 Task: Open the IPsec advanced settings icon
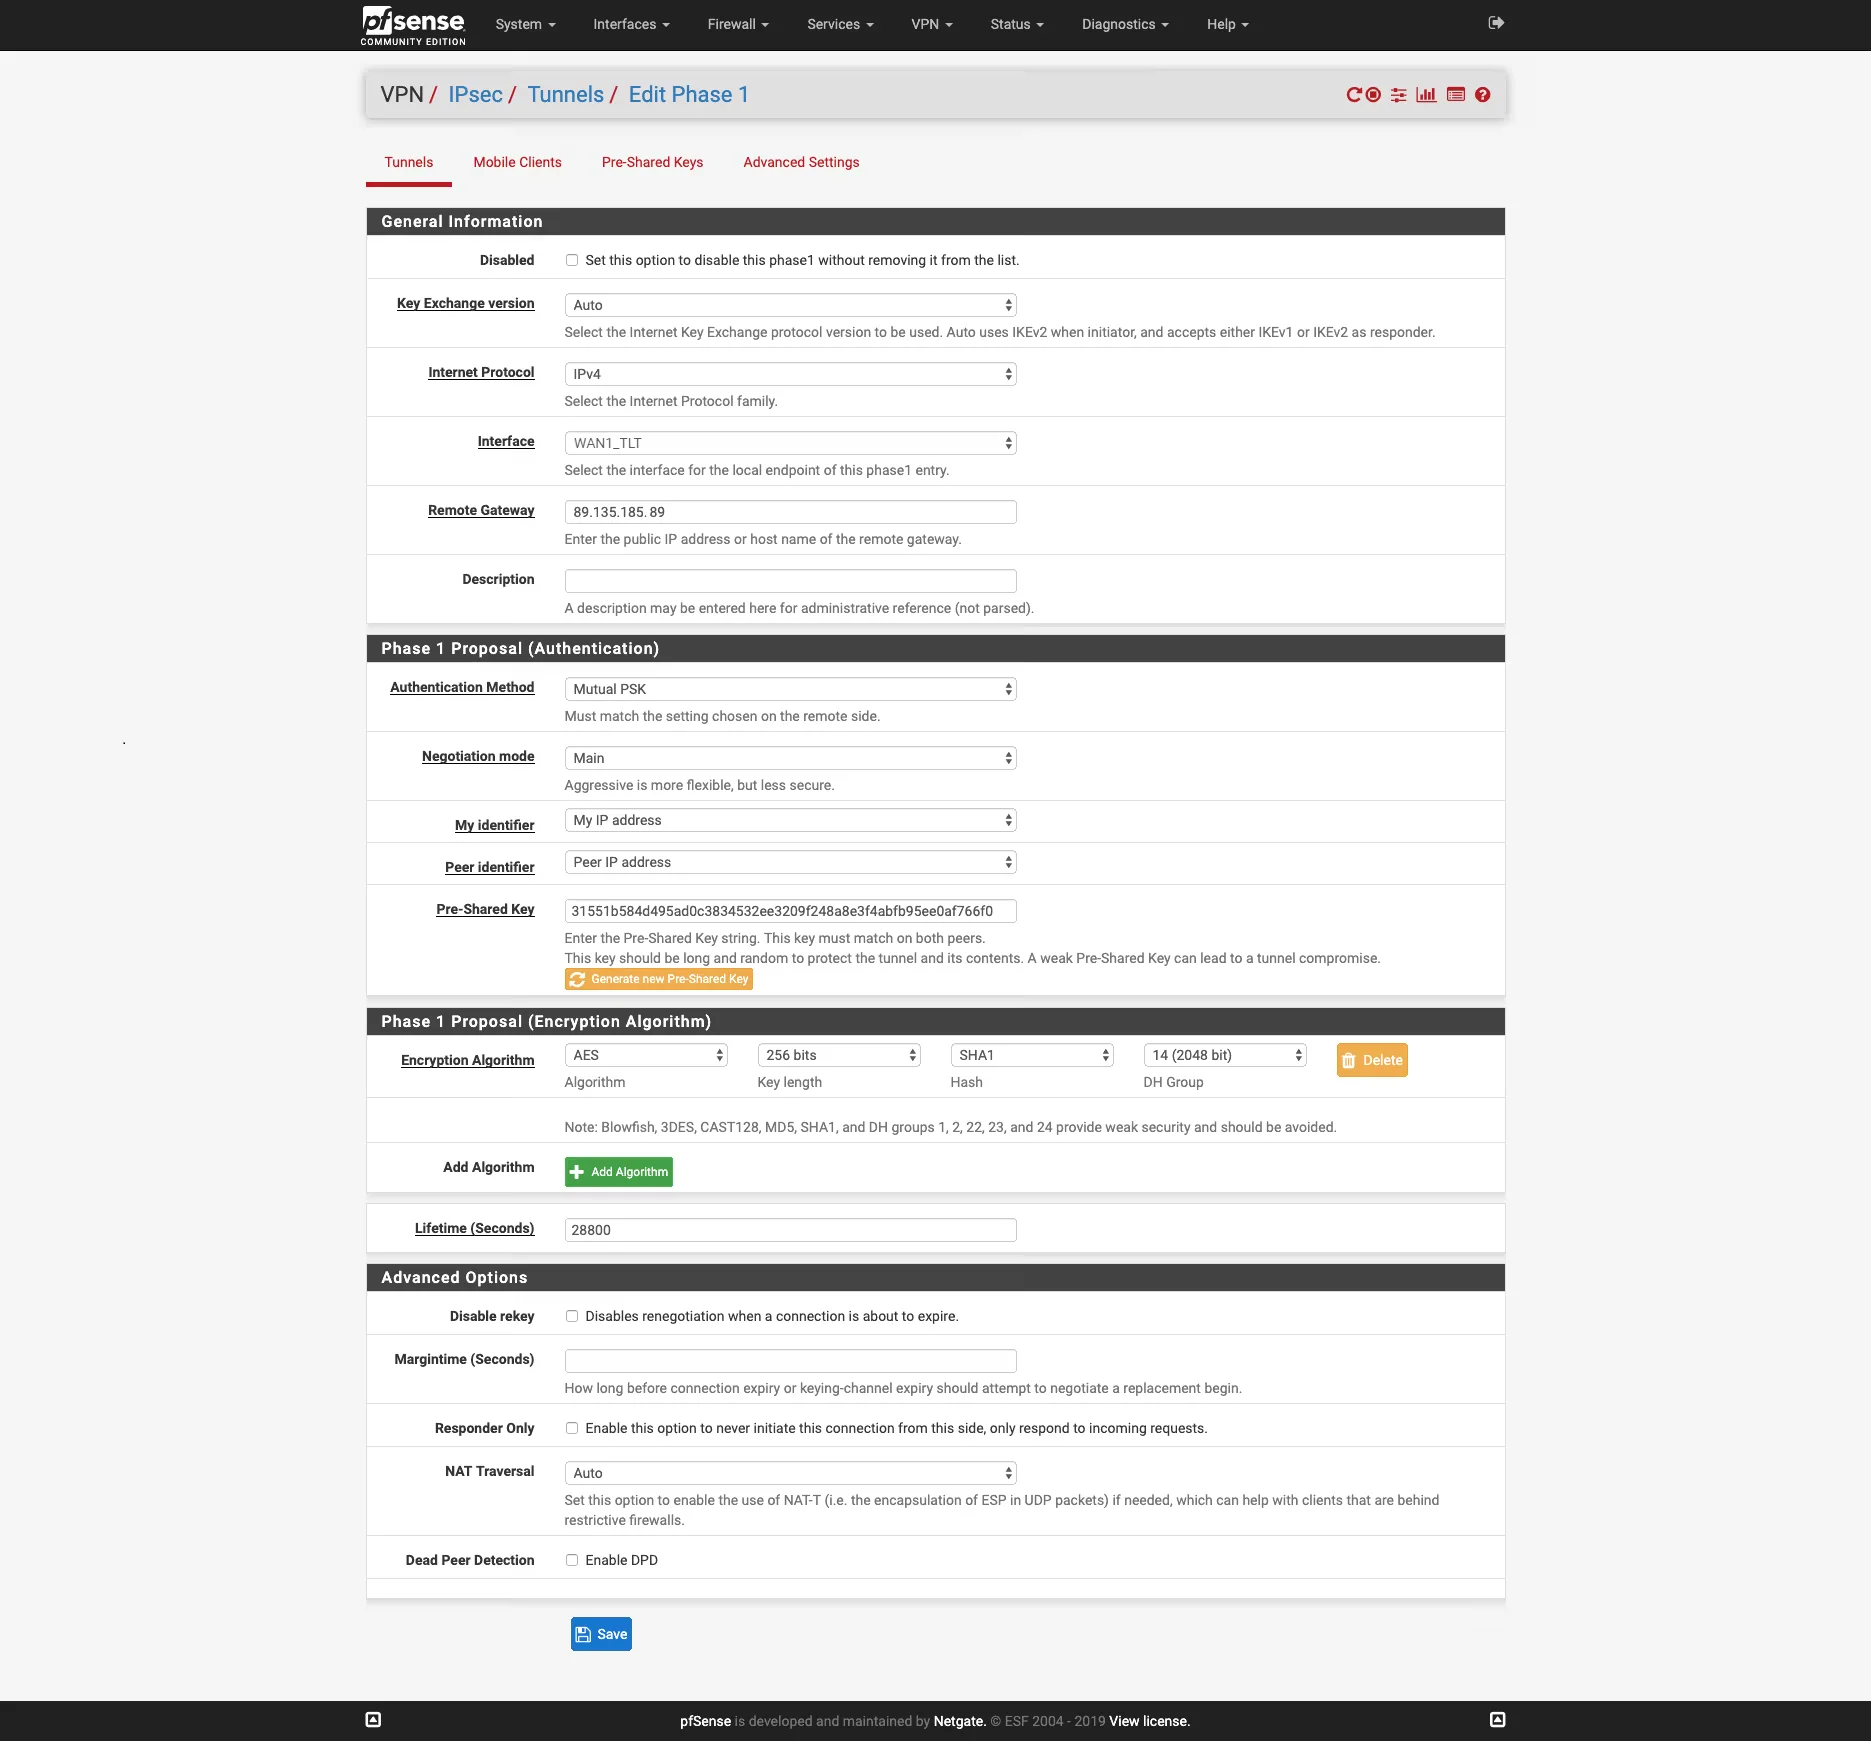[1398, 94]
